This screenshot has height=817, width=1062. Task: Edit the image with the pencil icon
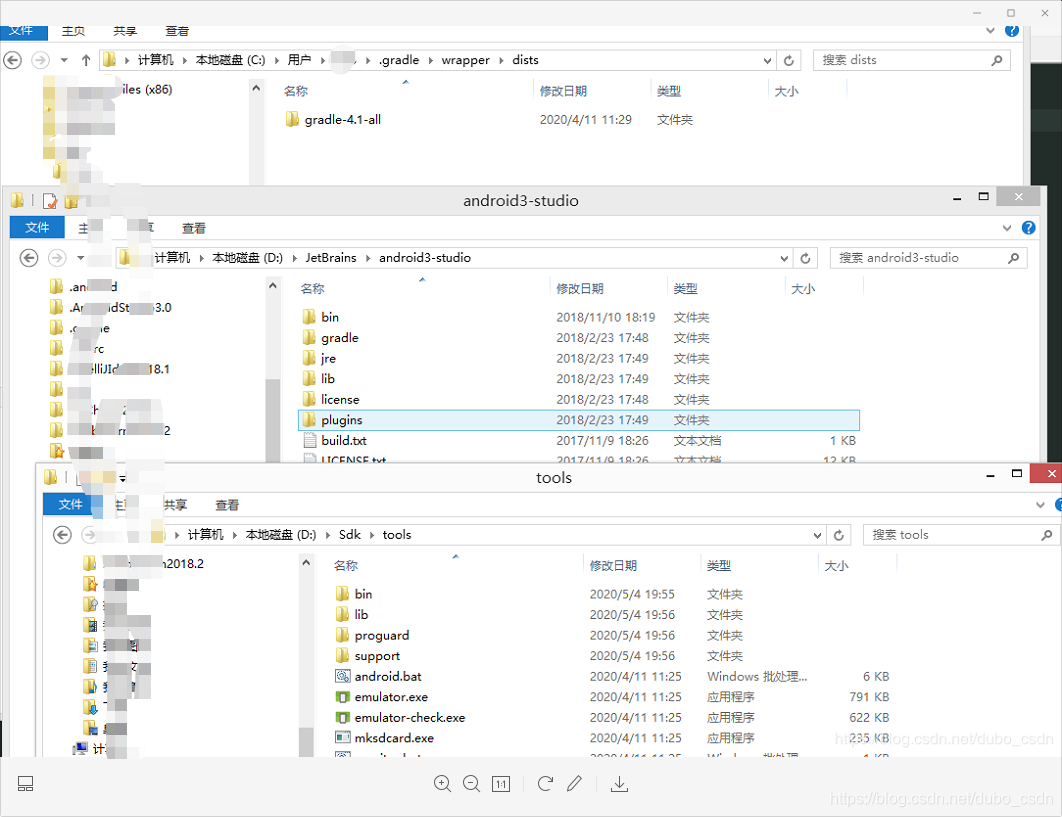[x=574, y=784]
